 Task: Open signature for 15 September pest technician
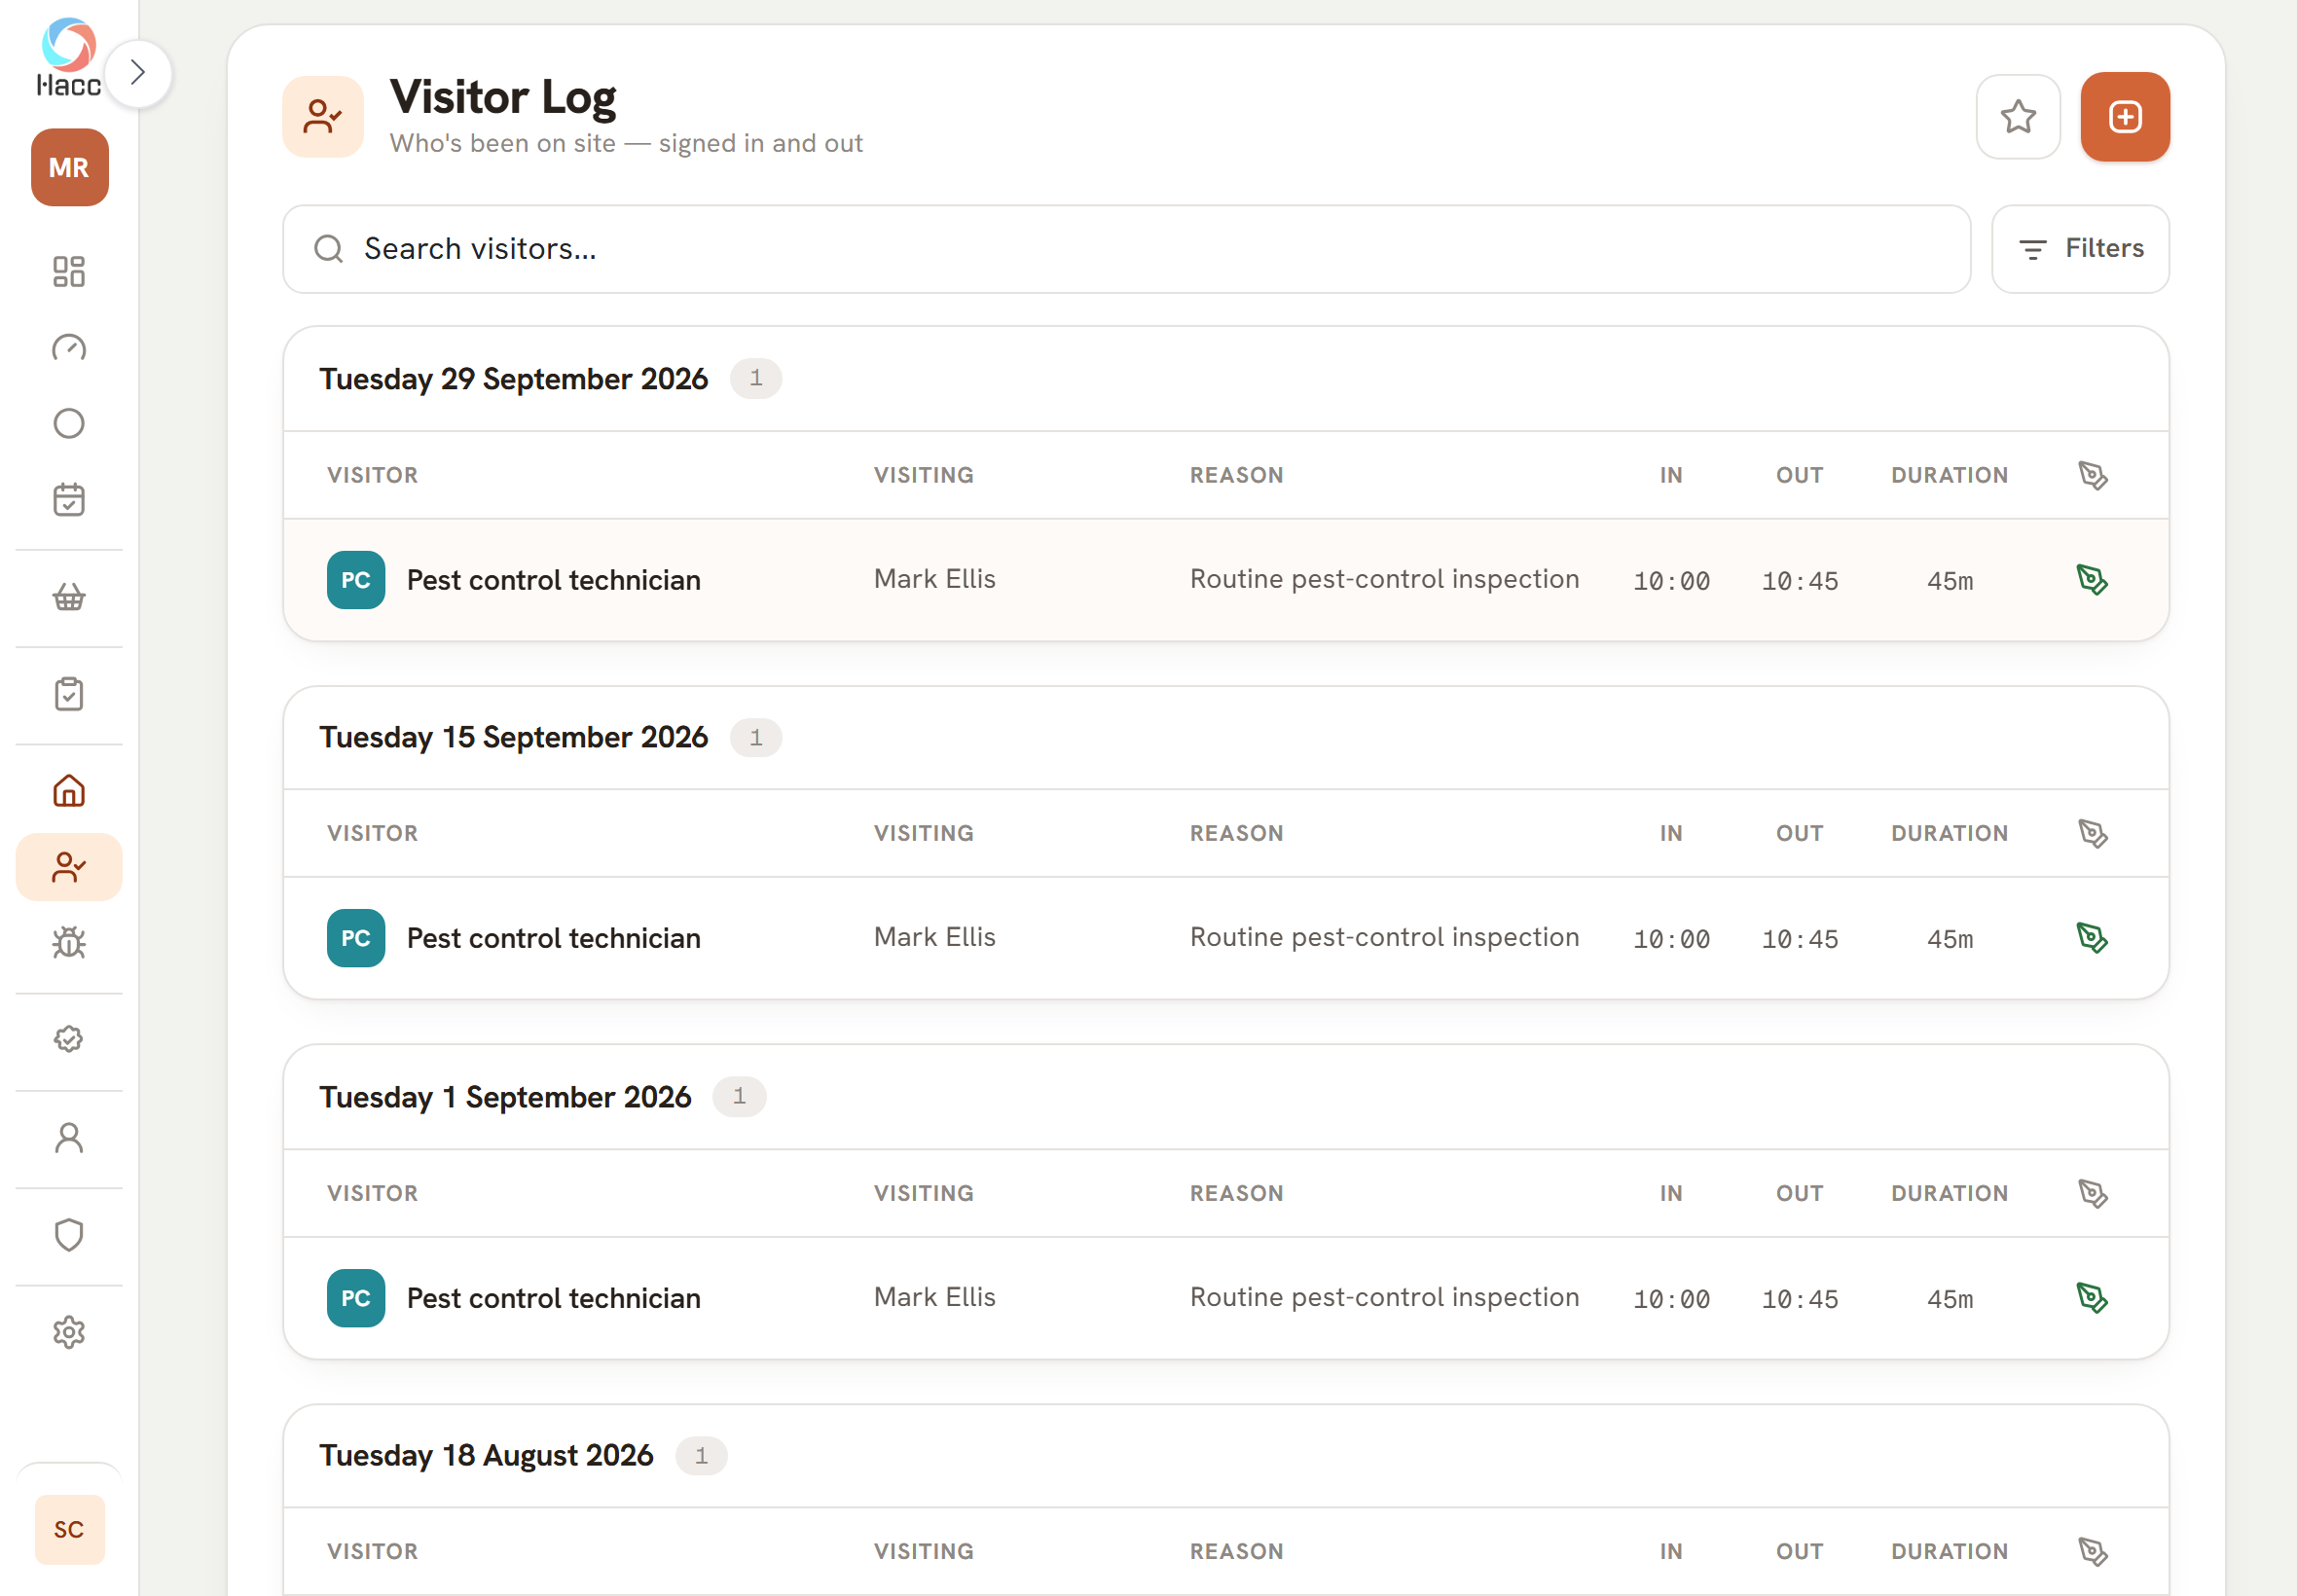pos(2092,938)
